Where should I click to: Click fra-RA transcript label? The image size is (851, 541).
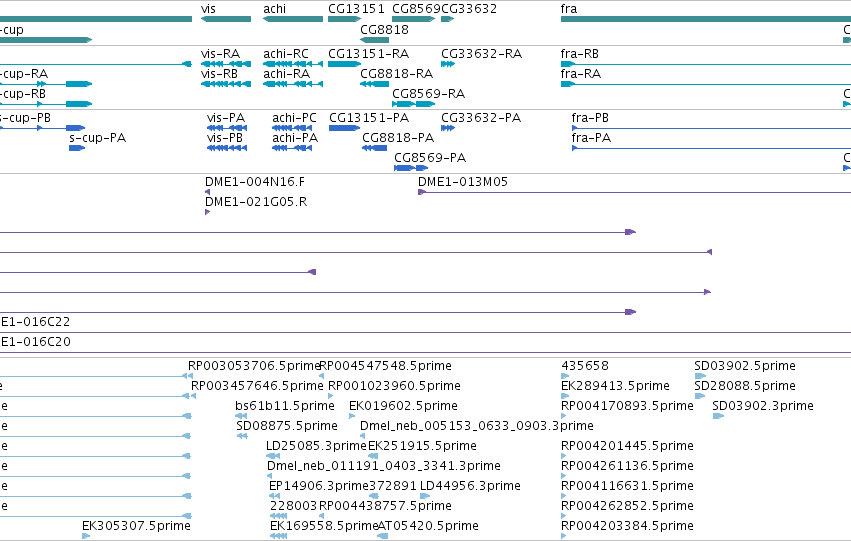point(581,74)
